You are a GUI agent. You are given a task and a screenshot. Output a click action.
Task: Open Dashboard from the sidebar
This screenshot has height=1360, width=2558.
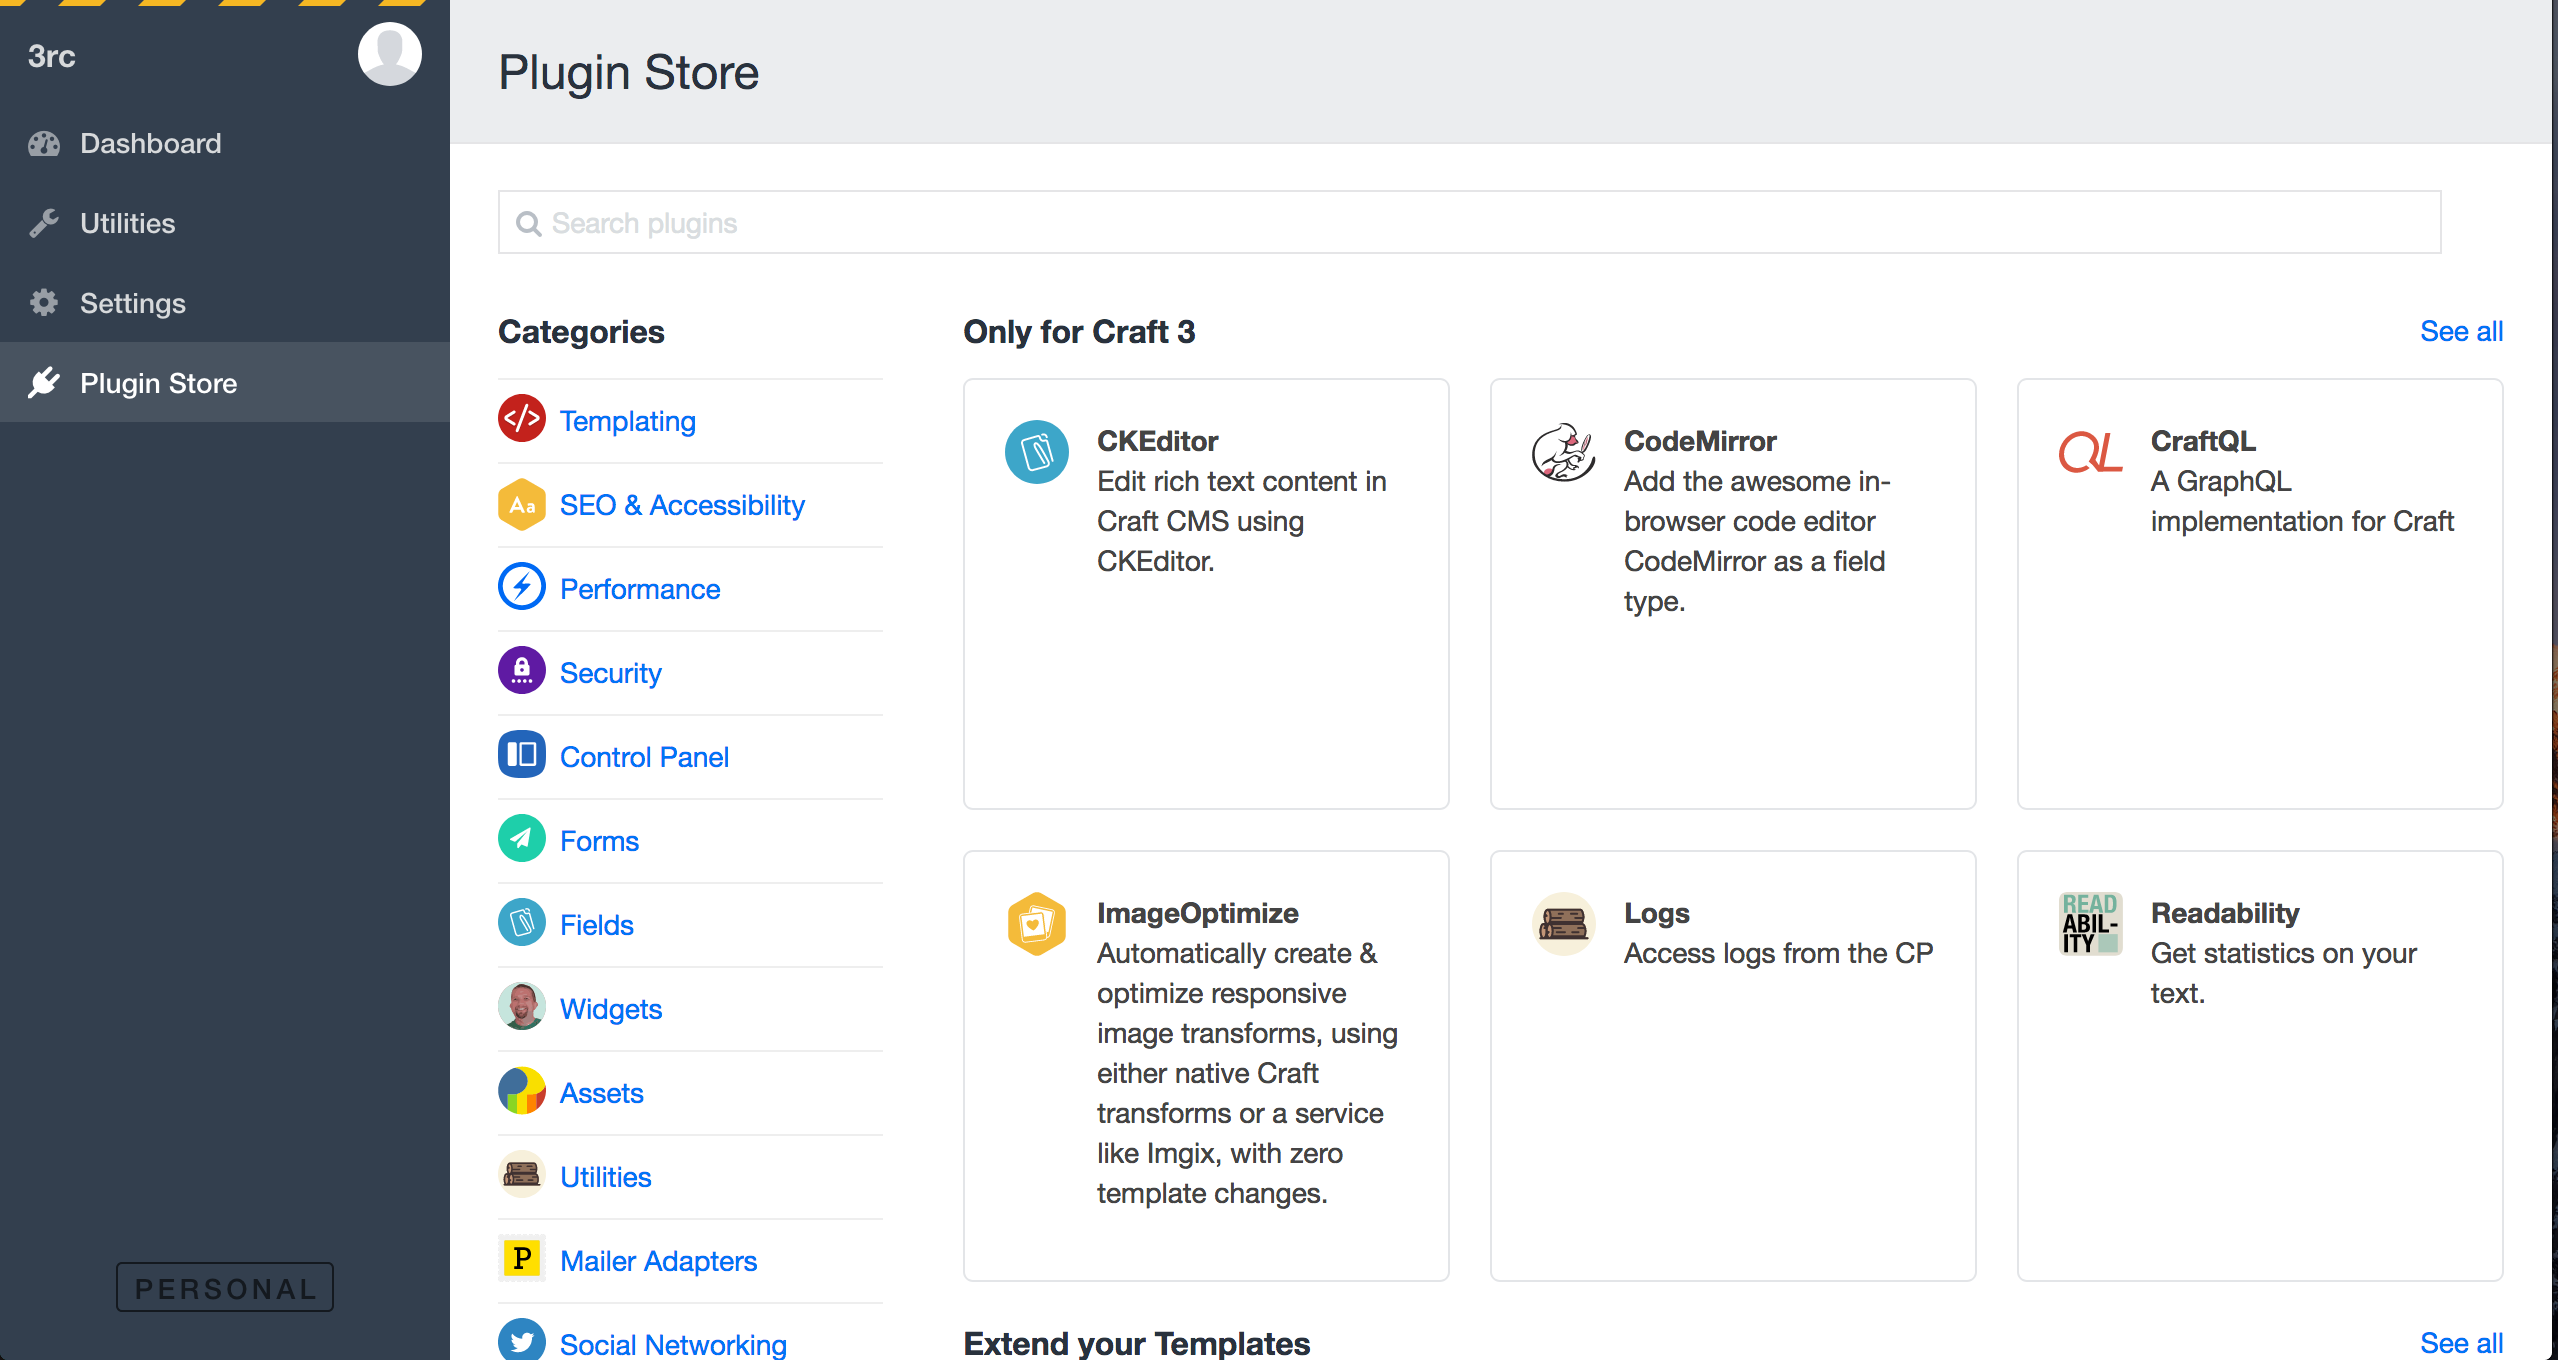point(150,143)
